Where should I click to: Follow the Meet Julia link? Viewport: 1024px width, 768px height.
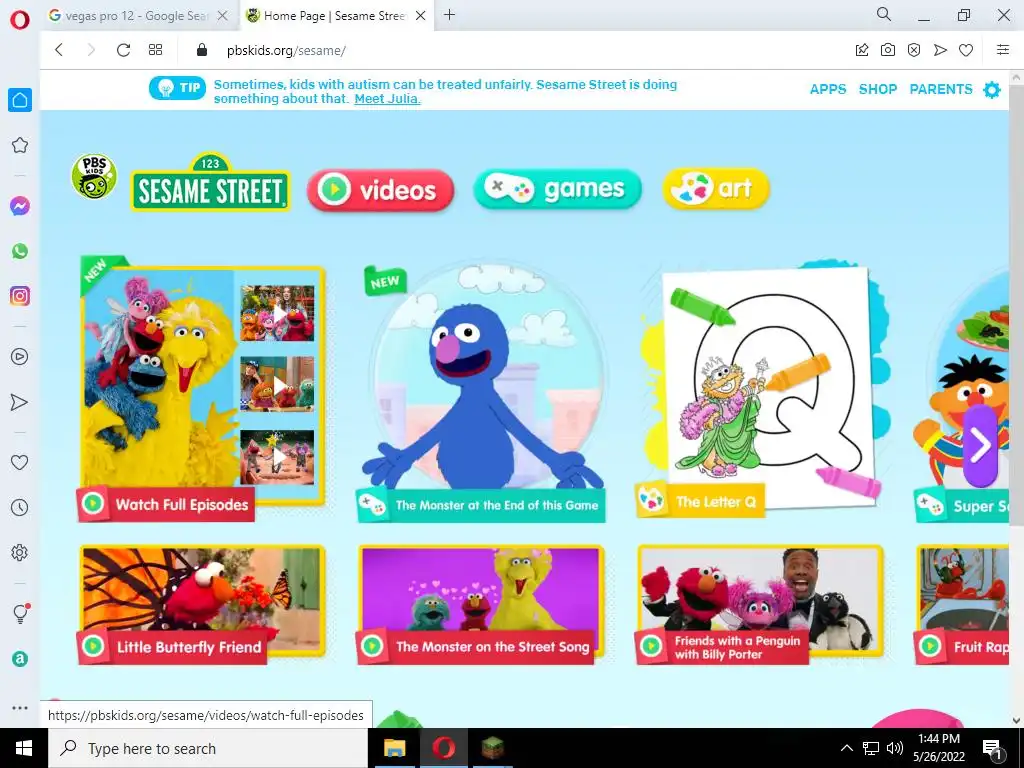click(x=387, y=99)
